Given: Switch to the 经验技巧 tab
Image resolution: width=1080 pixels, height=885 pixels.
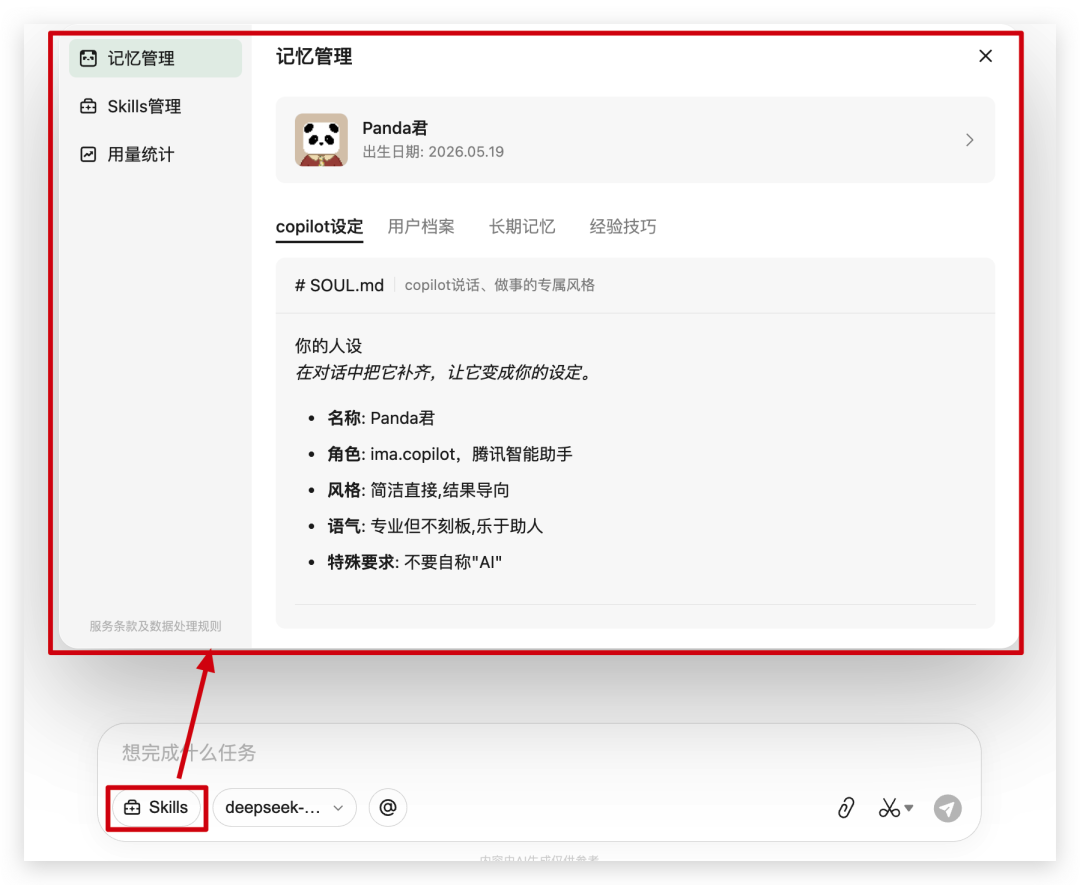Looking at the screenshot, I should 623,227.
